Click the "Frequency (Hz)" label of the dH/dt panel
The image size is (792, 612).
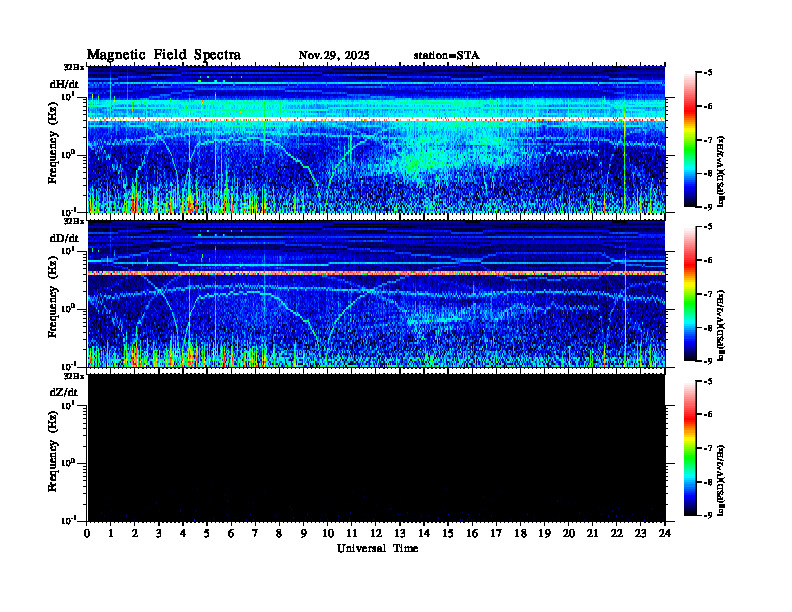[x=53, y=143]
